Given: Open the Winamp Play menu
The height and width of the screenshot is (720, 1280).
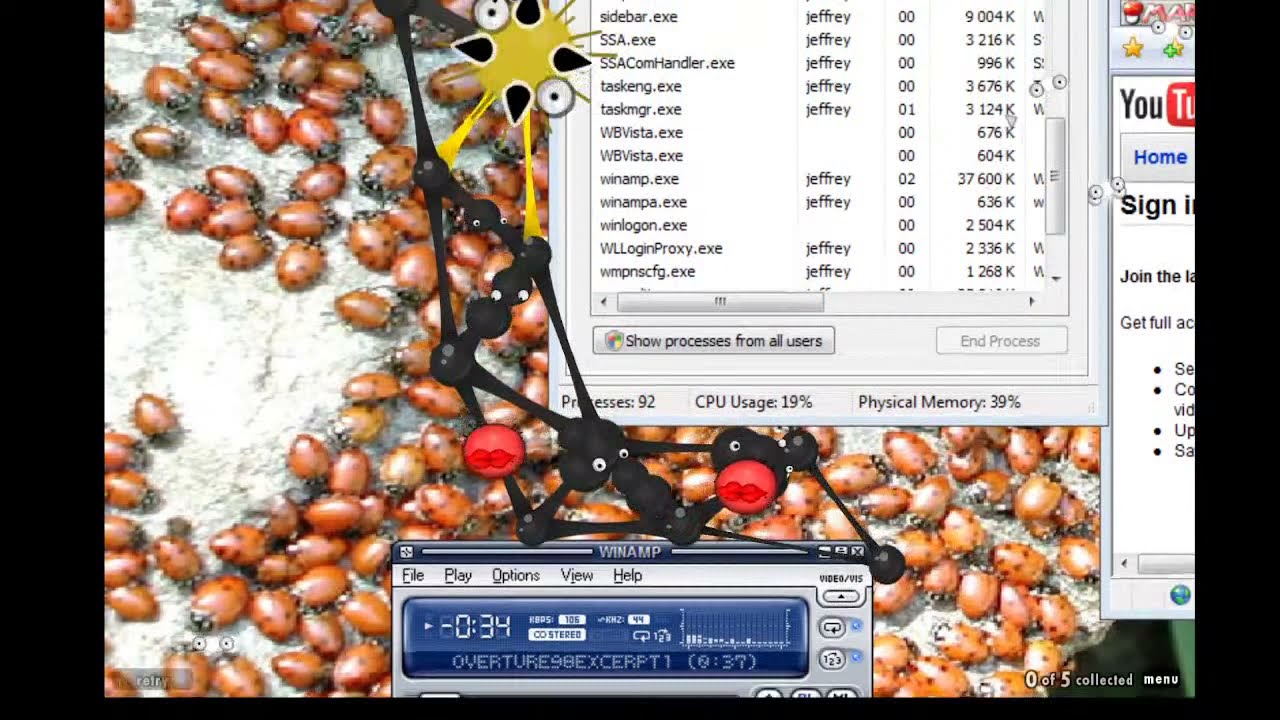Looking at the screenshot, I should pyautogui.click(x=458, y=575).
